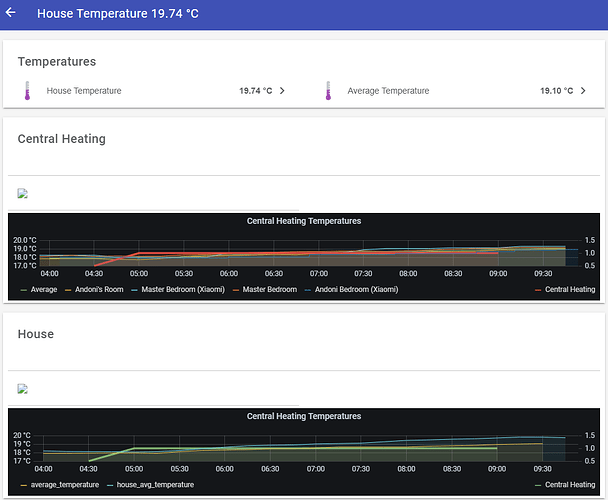Viewport: 608px width, 500px height.
Task: Toggle Master Bedroom (Xiaomi) legend series
Action: coord(179,290)
